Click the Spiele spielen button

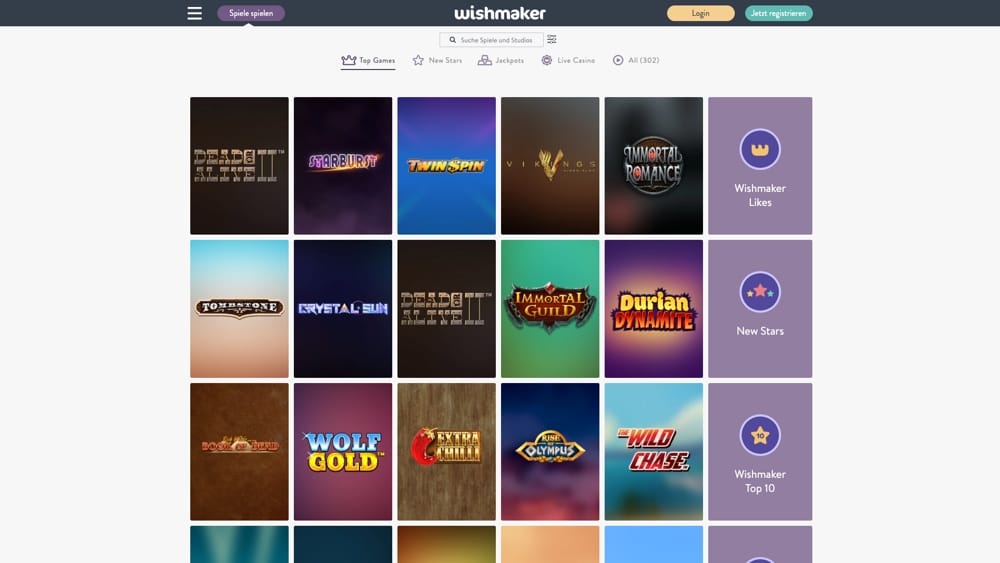point(251,13)
